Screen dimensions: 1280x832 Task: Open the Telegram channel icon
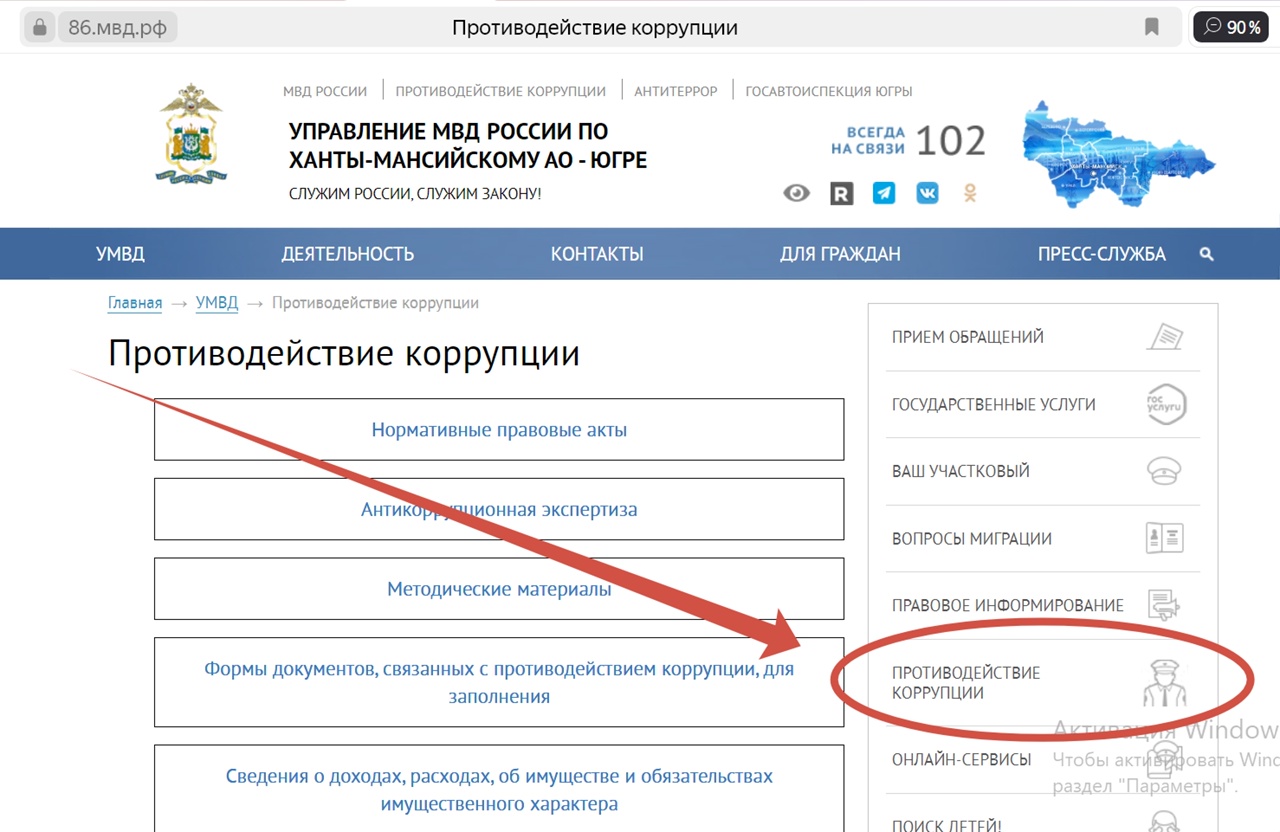point(884,193)
